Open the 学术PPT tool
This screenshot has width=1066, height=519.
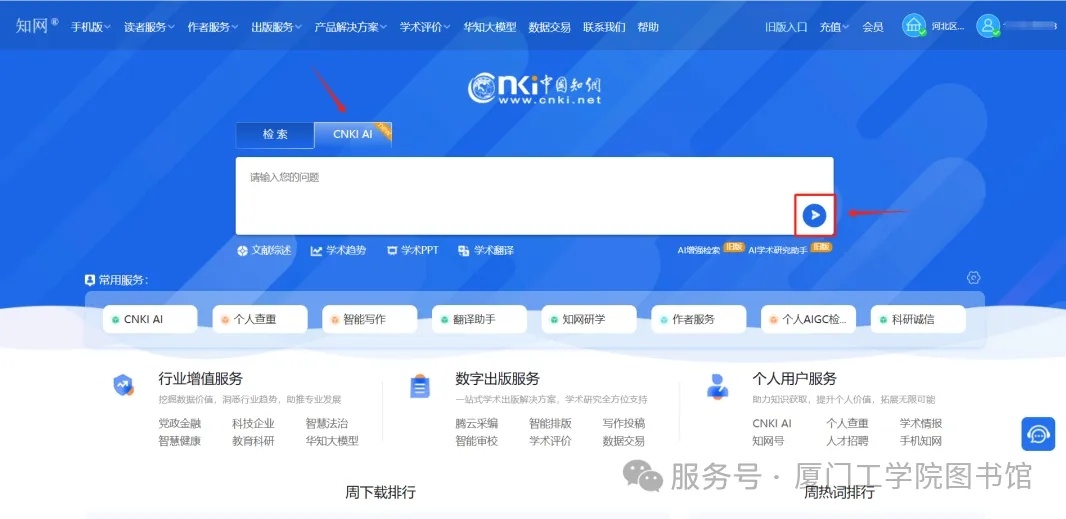coord(412,250)
